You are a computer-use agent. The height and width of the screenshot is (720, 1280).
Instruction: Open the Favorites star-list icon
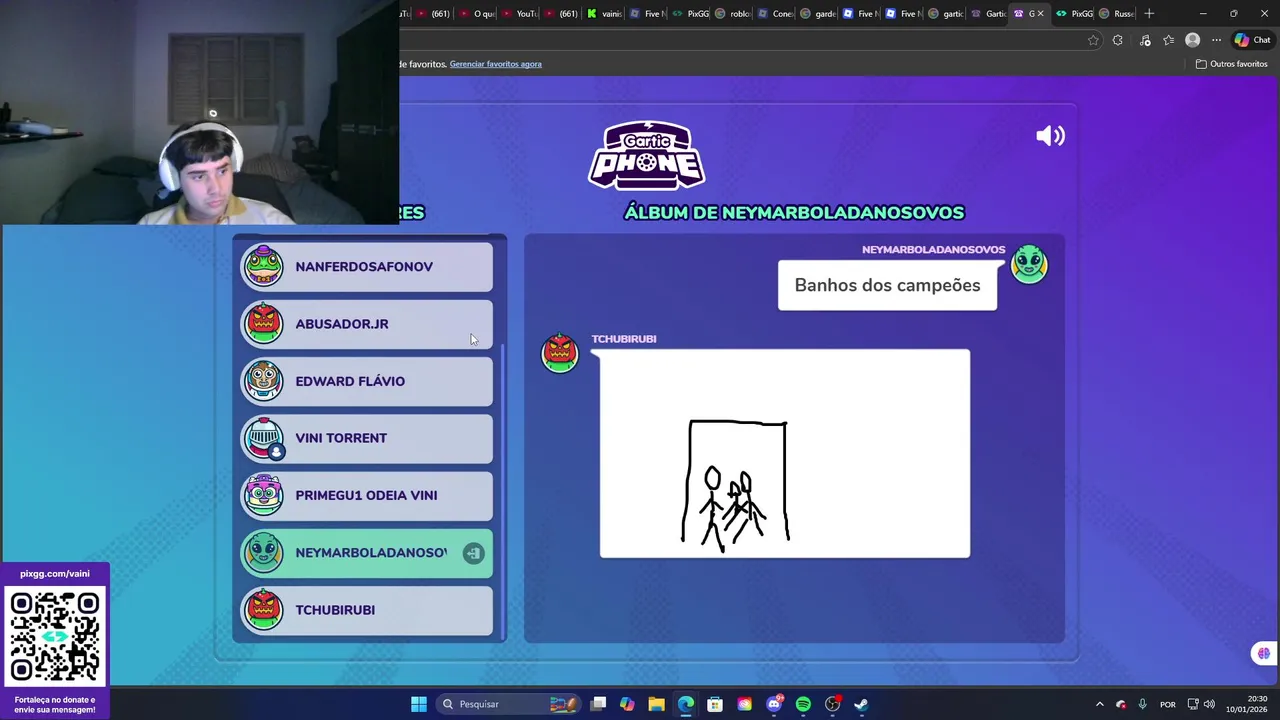1168,40
